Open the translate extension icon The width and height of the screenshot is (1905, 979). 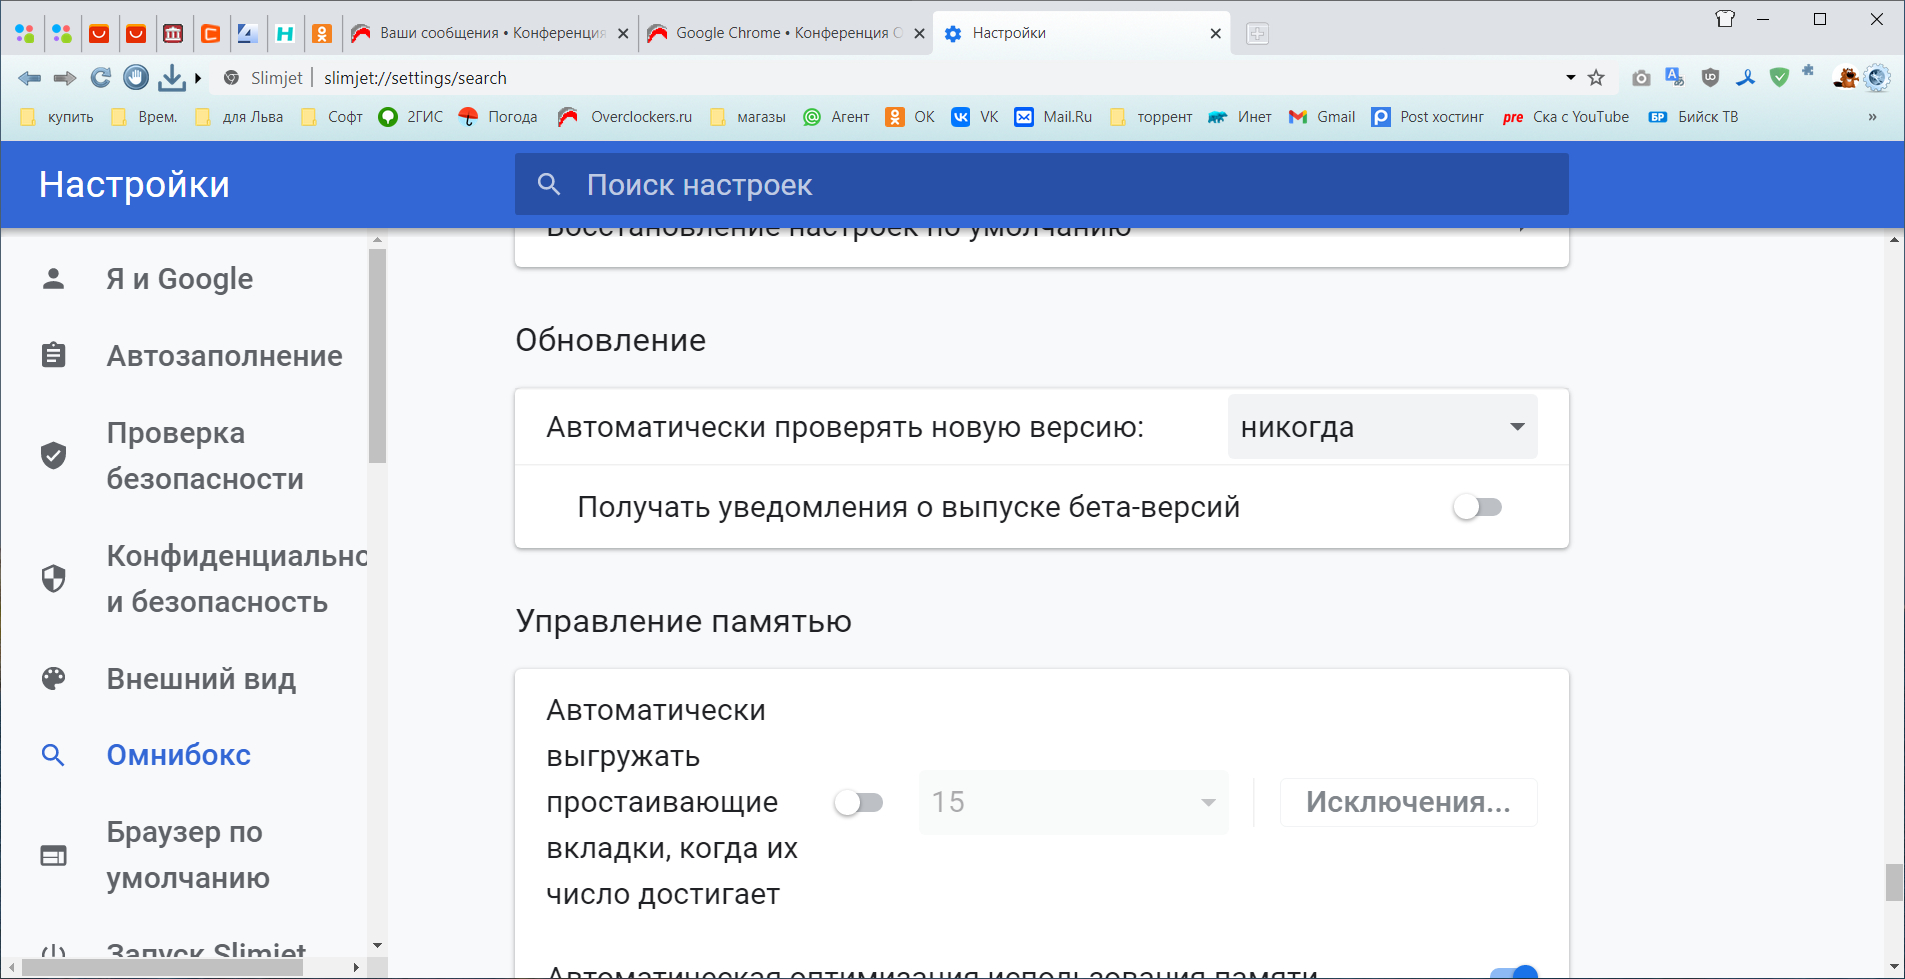tap(1675, 78)
